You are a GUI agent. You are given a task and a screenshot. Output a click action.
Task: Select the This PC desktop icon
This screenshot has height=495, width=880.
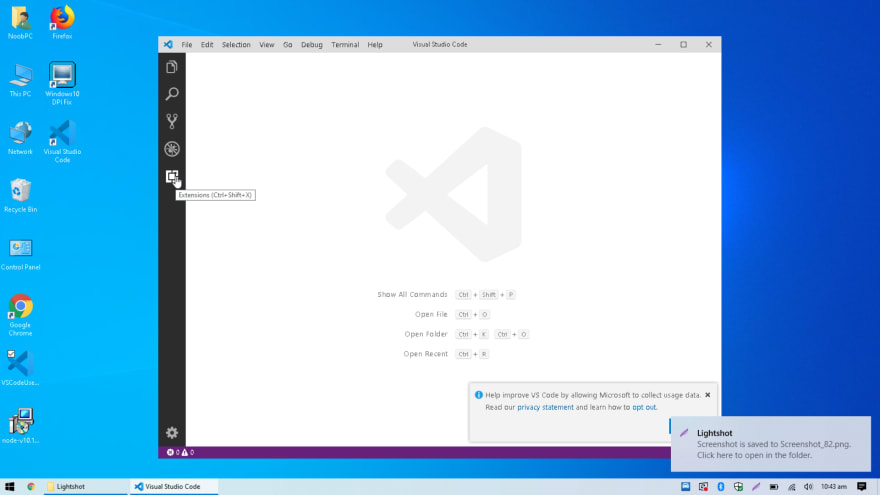[20, 81]
